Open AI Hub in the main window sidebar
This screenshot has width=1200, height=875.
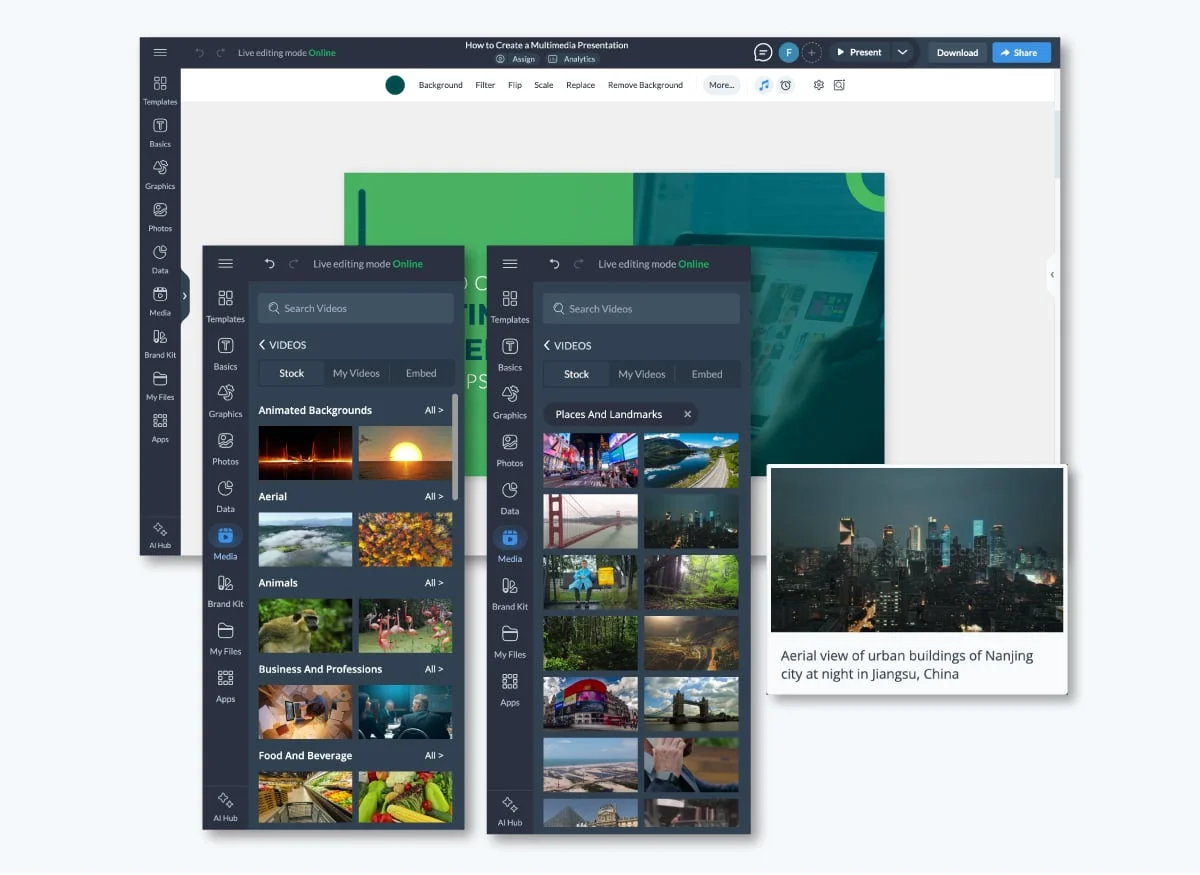tap(160, 534)
